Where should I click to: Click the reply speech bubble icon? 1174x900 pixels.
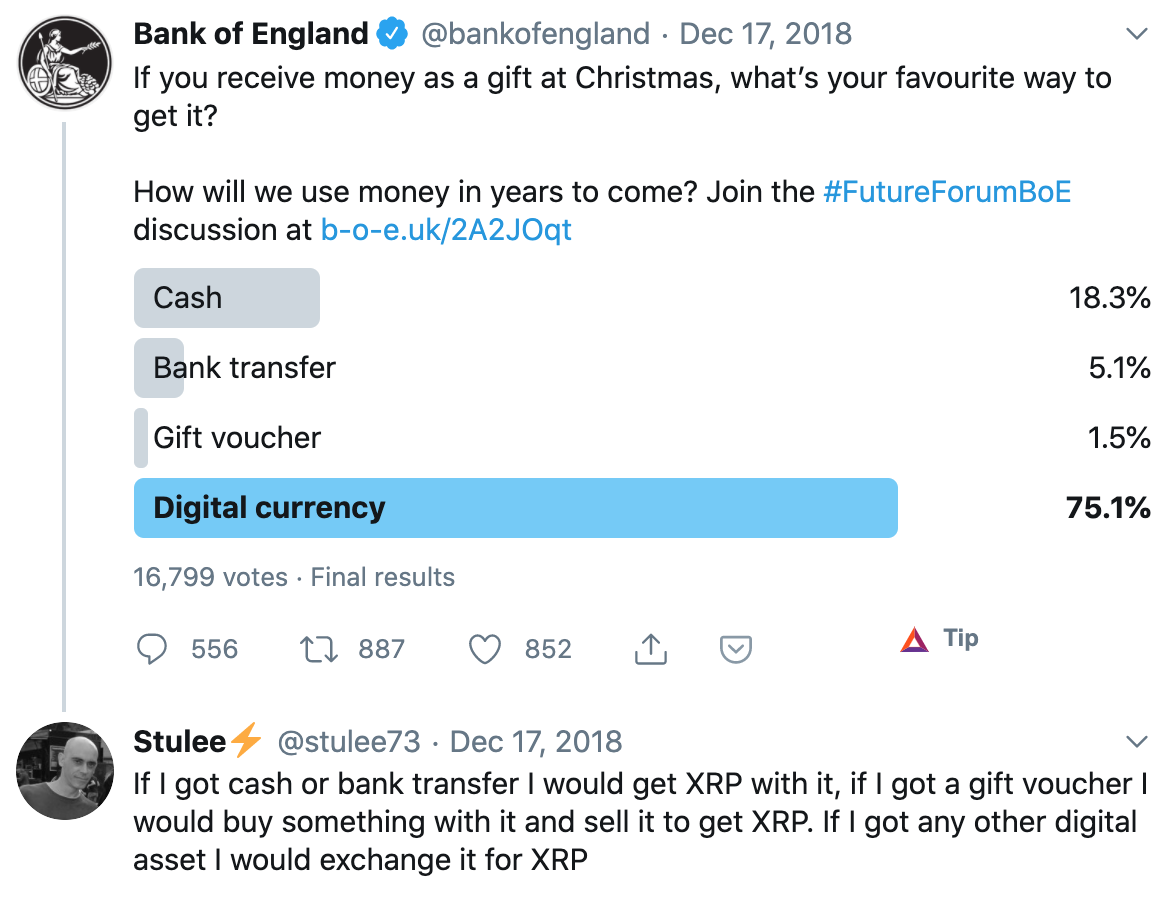(x=151, y=650)
